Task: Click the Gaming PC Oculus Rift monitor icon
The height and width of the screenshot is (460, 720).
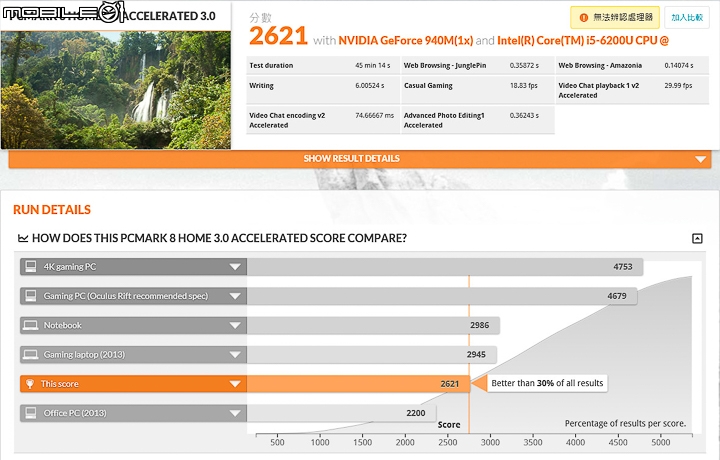Action: click(x=31, y=296)
